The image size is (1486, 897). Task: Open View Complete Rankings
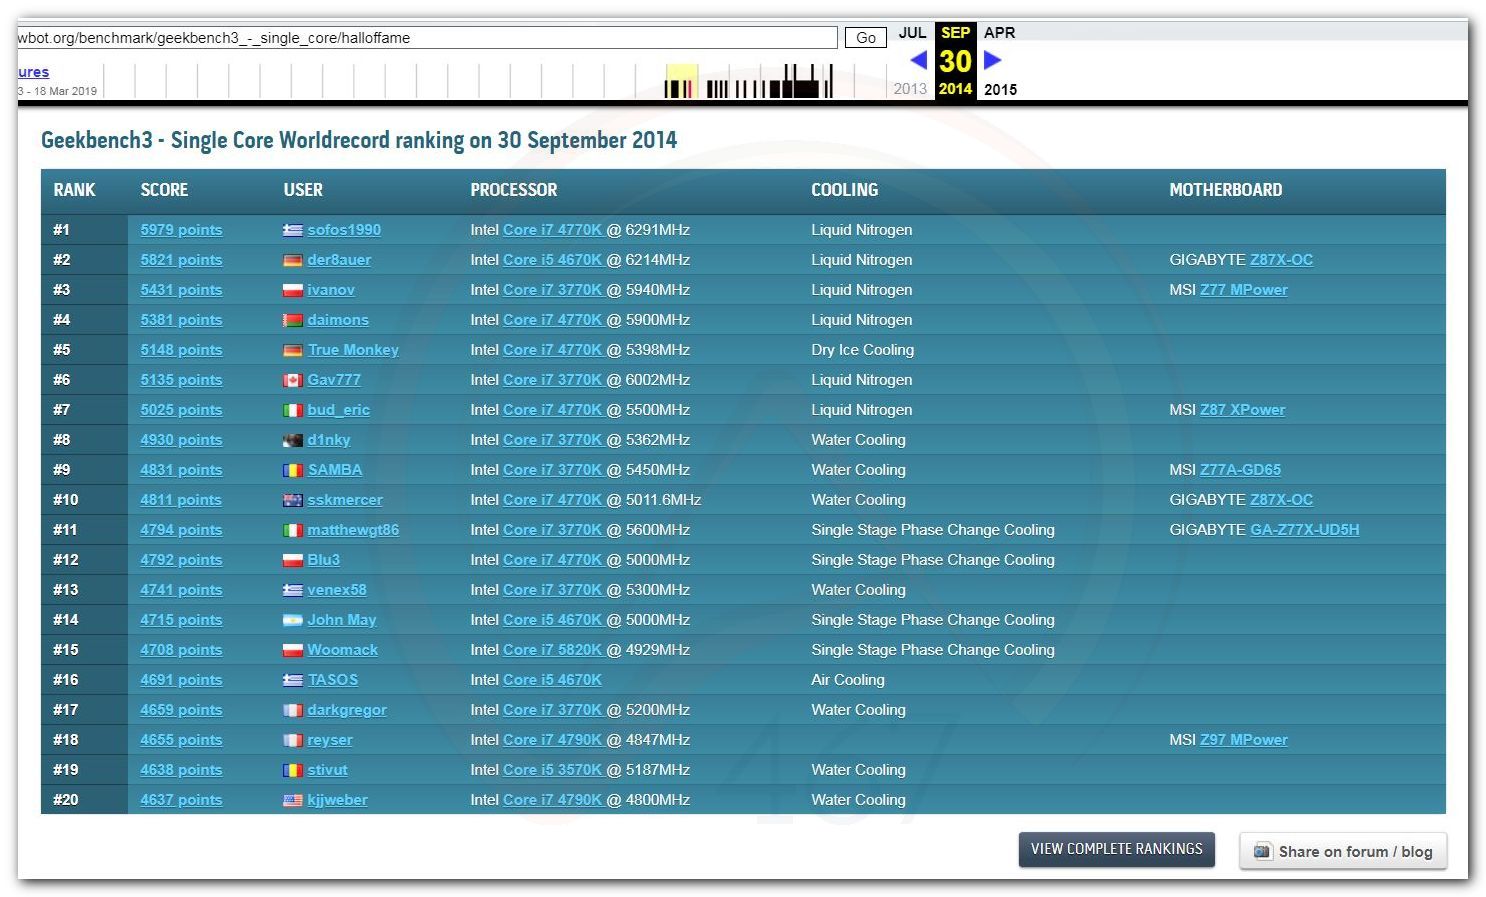coord(1117,849)
